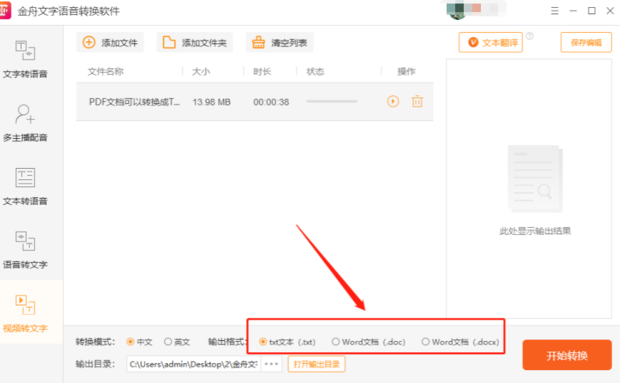Click the app logo icon
This screenshot has height=383, width=620.
5,11
